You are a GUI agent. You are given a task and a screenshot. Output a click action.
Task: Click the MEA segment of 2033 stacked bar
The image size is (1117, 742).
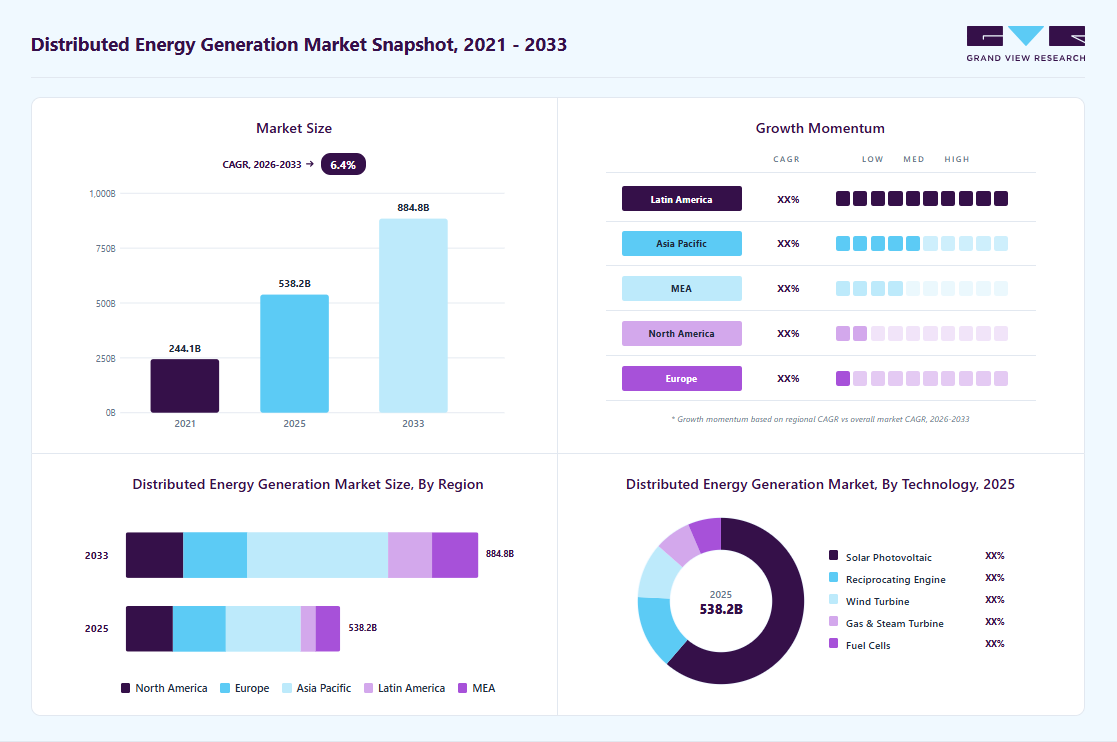(455, 555)
